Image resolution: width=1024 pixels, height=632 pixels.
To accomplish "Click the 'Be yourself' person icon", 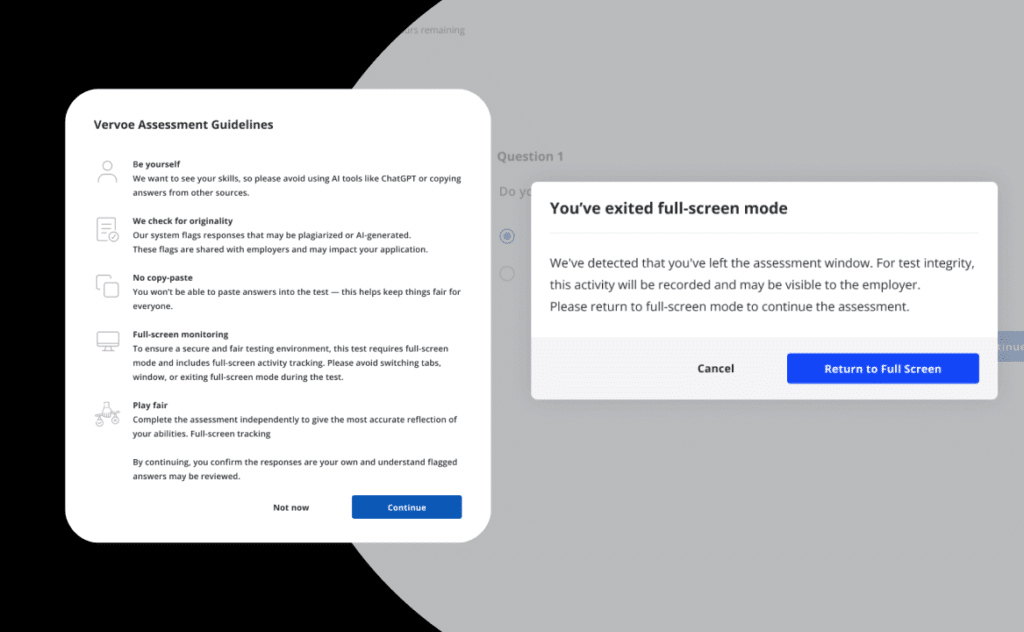I will tap(107, 170).
